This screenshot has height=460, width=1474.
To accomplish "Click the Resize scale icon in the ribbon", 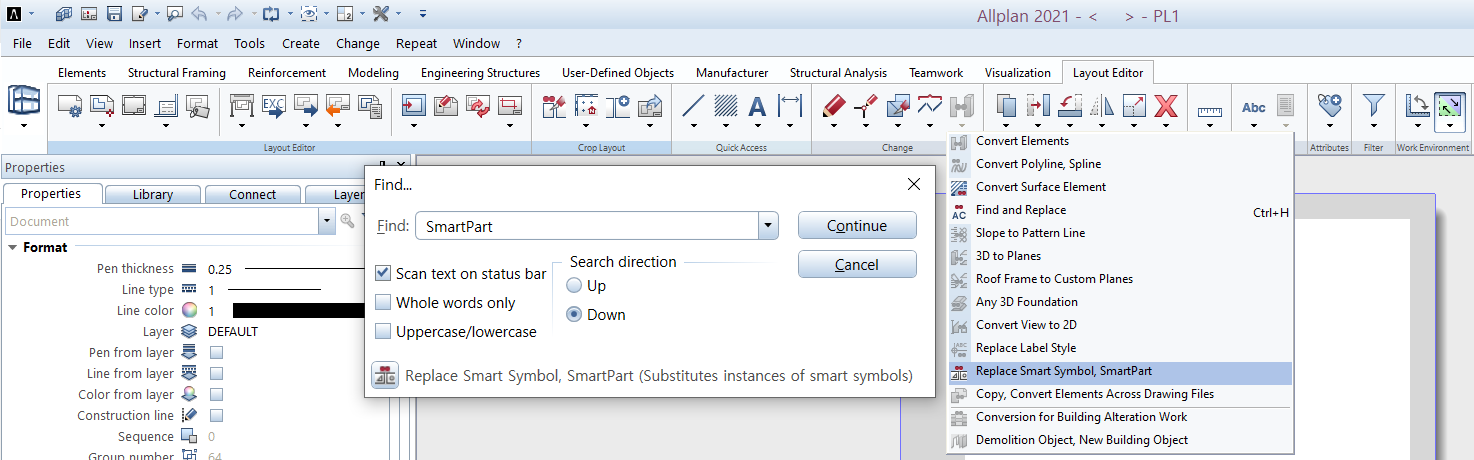I will tap(1134, 105).
